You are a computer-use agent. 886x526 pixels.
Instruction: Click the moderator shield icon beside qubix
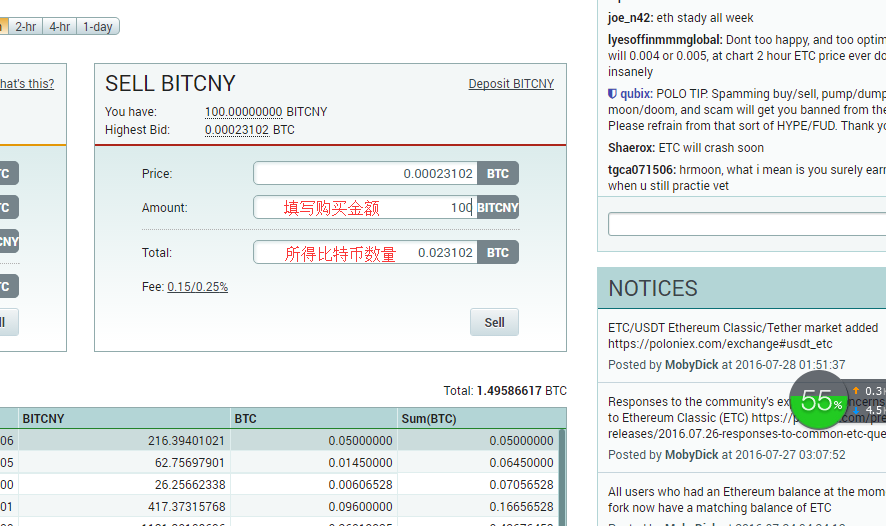pos(613,94)
